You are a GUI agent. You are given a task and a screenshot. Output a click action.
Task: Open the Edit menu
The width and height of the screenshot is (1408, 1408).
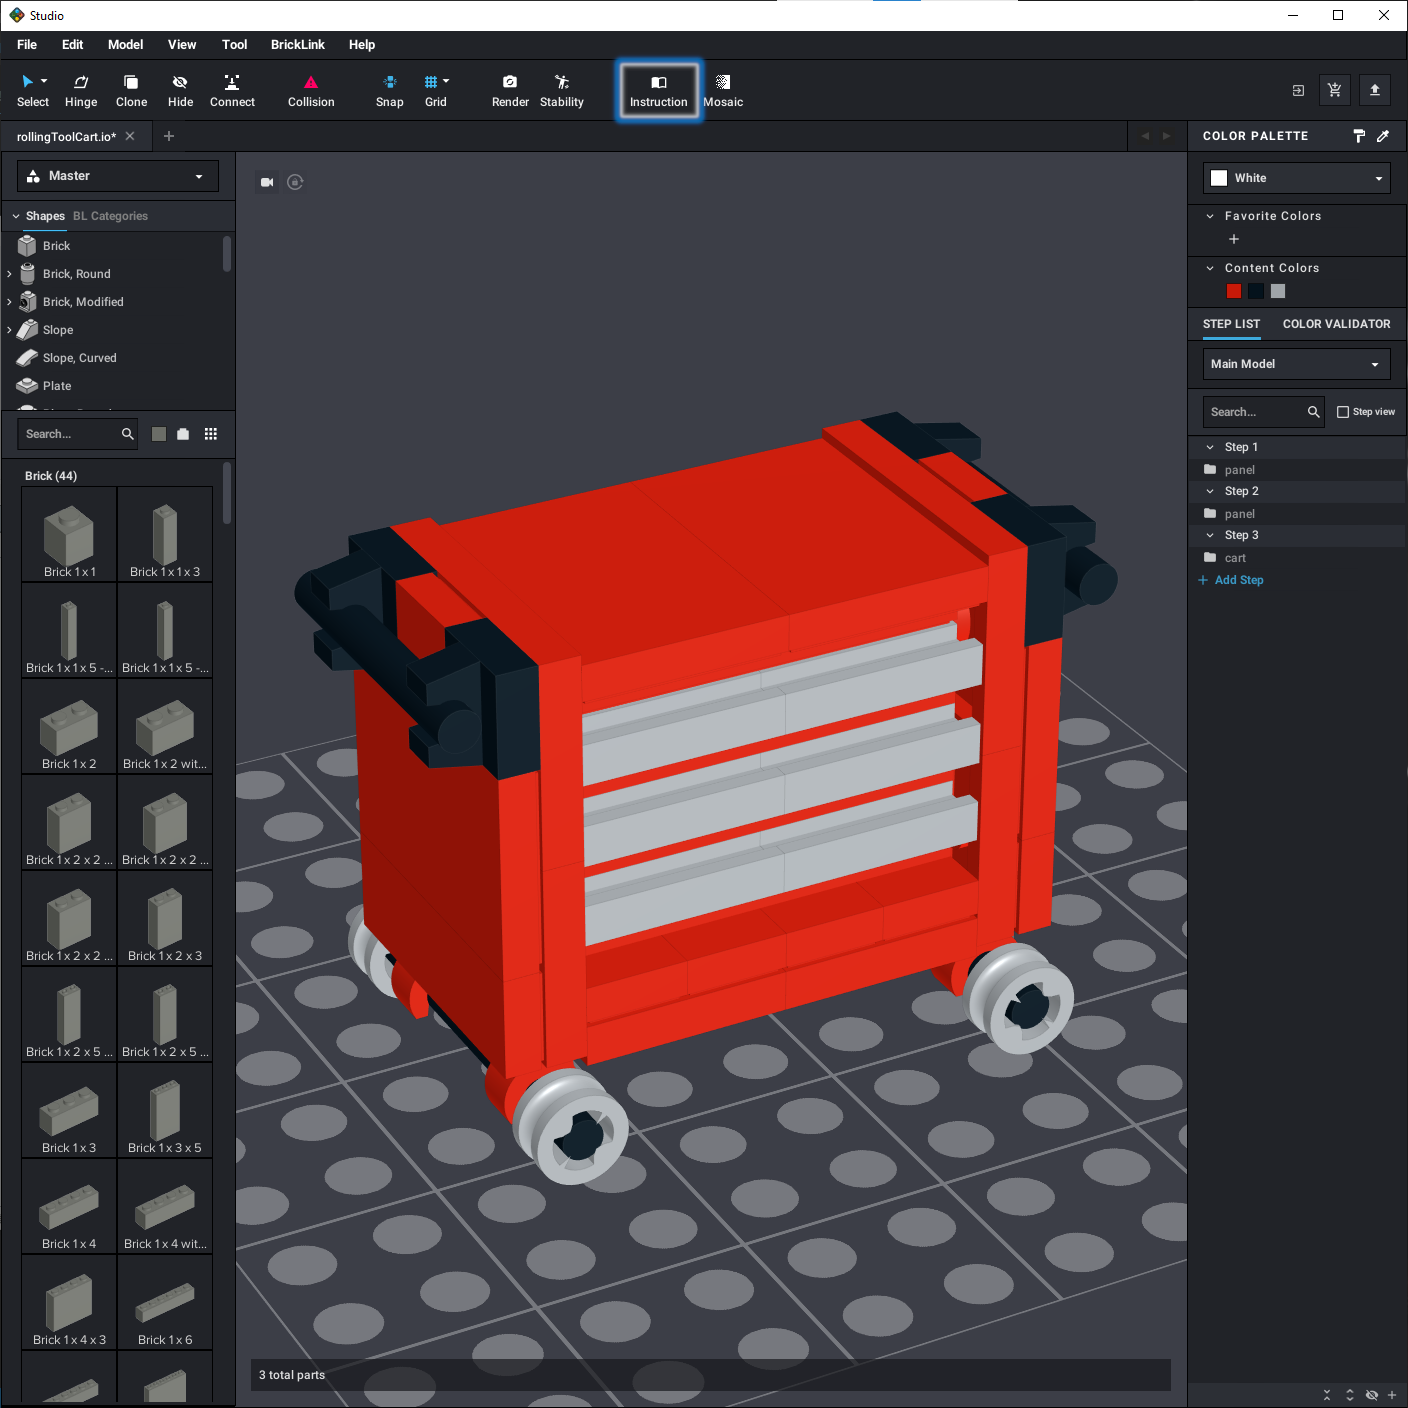pyautogui.click(x=72, y=45)
